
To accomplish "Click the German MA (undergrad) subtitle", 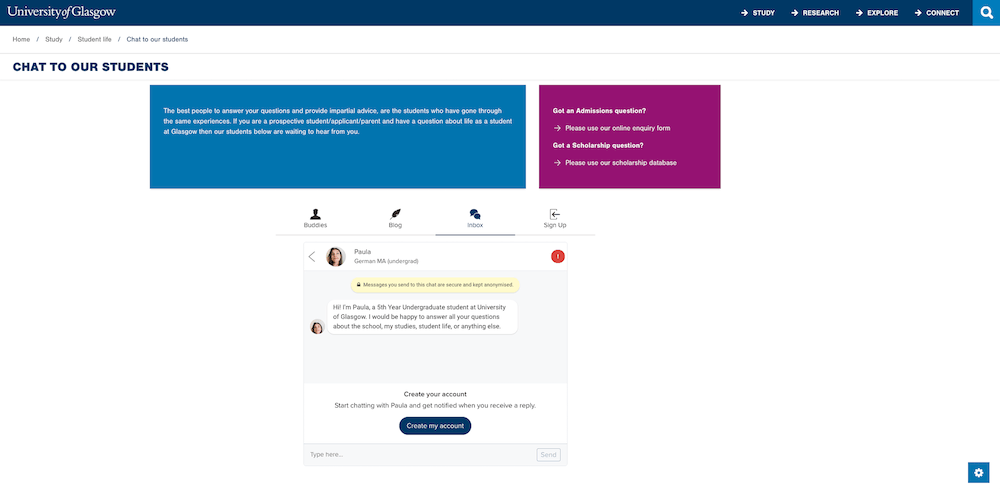I will (x=386, y=261).
